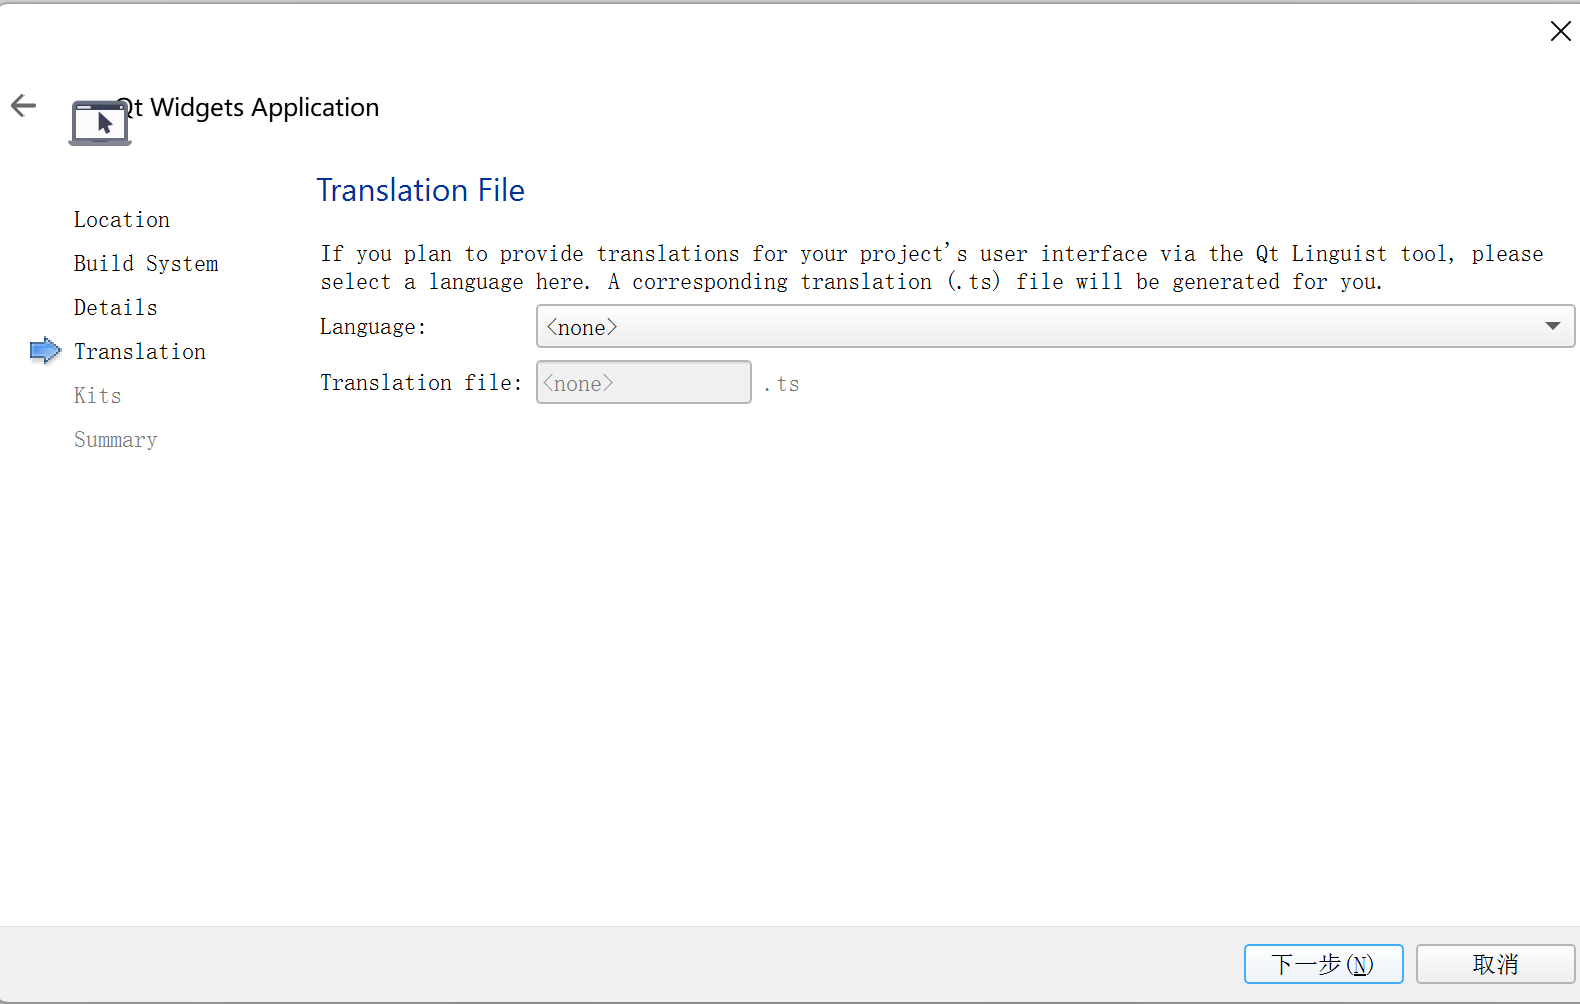Open the Language combo box

pos(1055,326)
